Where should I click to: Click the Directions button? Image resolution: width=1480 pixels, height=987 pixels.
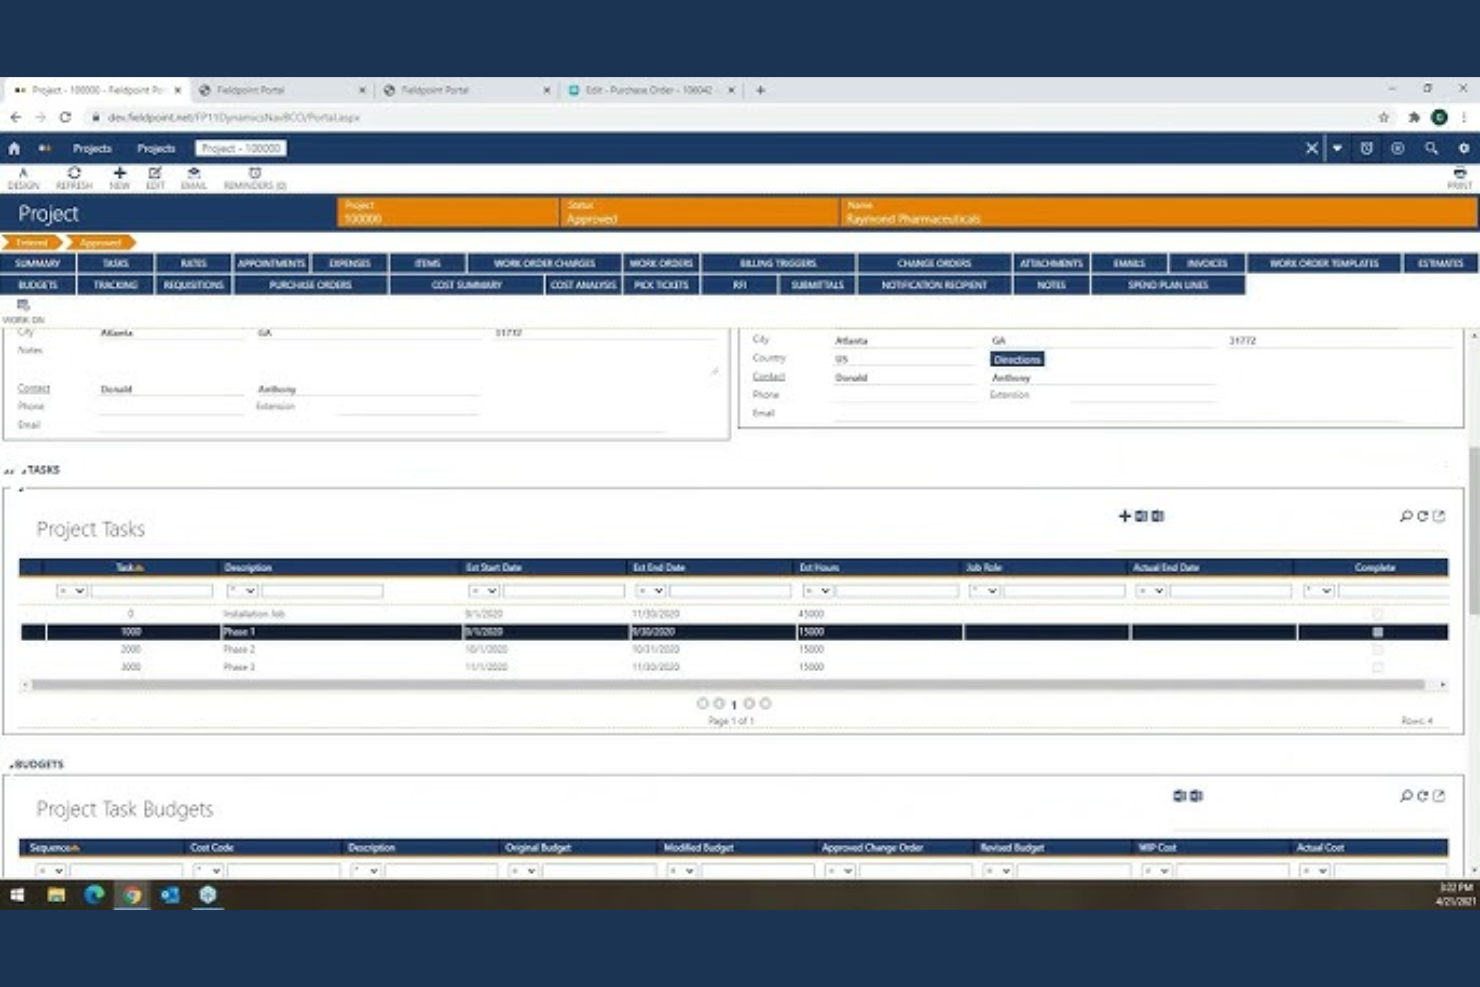[1017, 359]
